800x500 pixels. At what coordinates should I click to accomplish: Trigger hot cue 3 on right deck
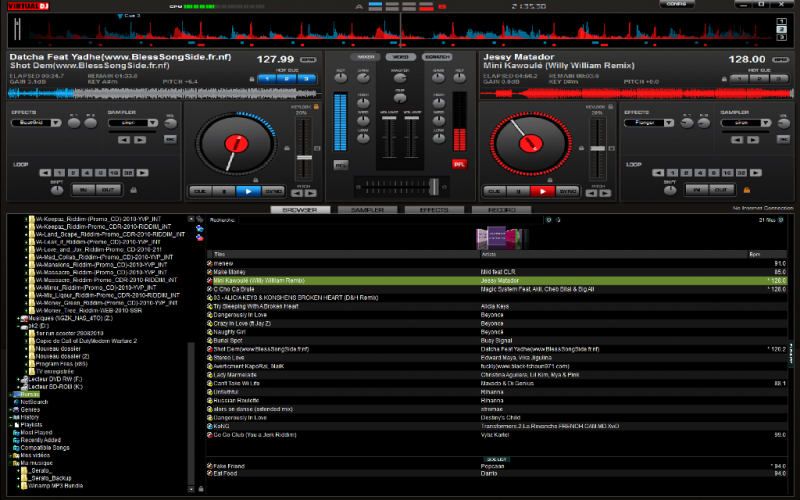pyautogui.click(x=779, y=79)
